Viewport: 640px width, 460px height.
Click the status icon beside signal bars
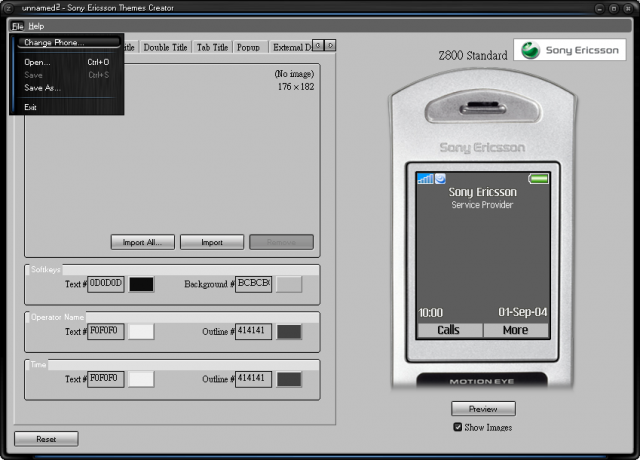click(x=440, y=178)
